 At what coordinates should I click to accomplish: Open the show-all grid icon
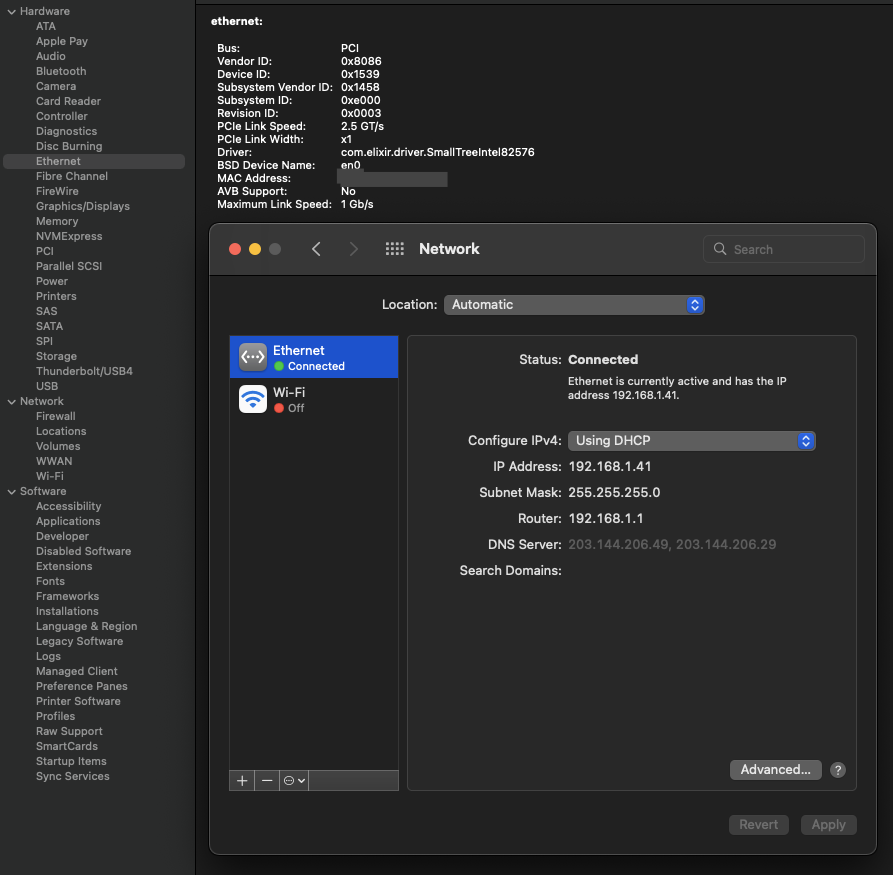pos(394,249)
